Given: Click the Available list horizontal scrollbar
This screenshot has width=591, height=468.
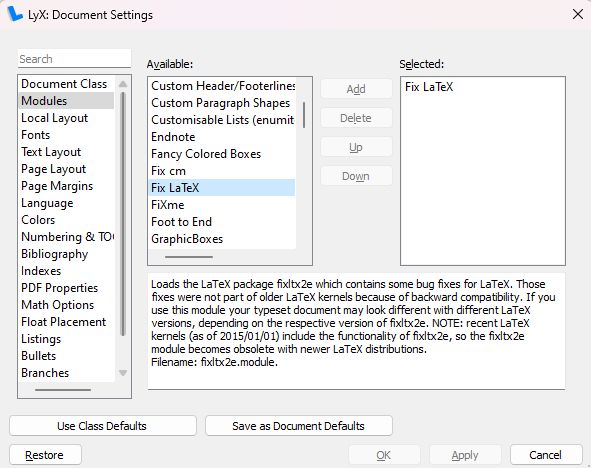Looking at the screenshot, I should (x=189, y=257).
